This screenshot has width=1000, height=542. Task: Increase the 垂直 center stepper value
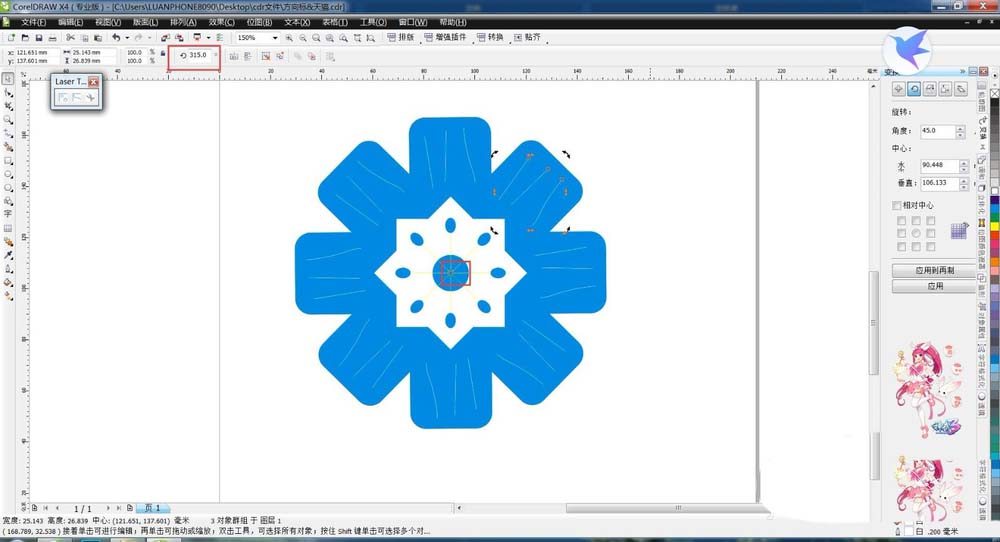pyautogui.click(x=964, y=180)
